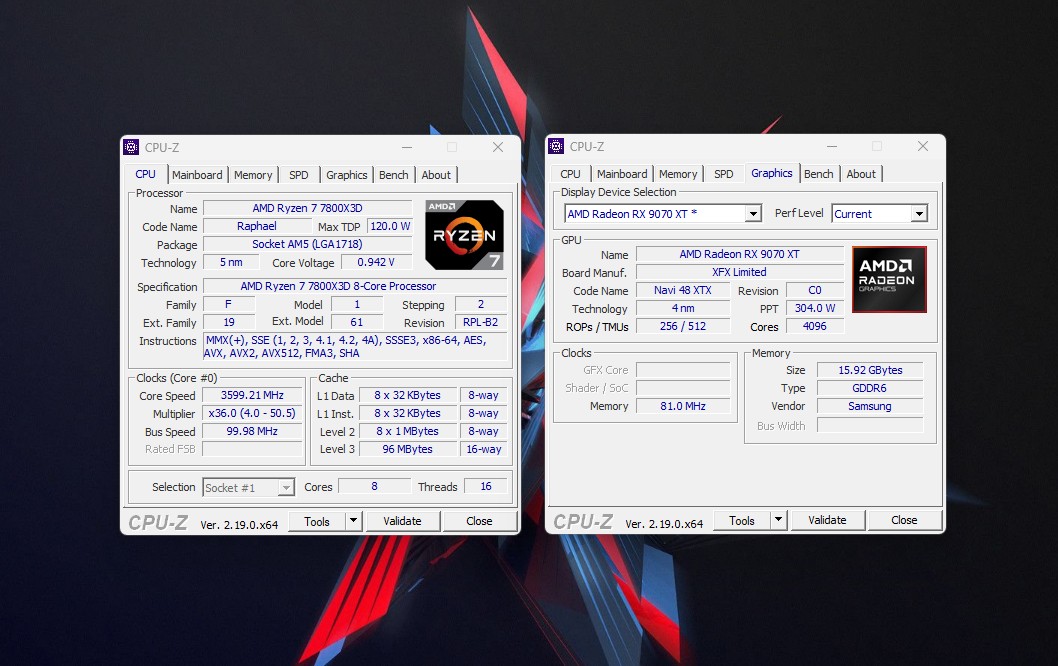The image size is (1058, 666).
Task: Click the Board Manuf. field XFX Limited
Action: (740, 273)
